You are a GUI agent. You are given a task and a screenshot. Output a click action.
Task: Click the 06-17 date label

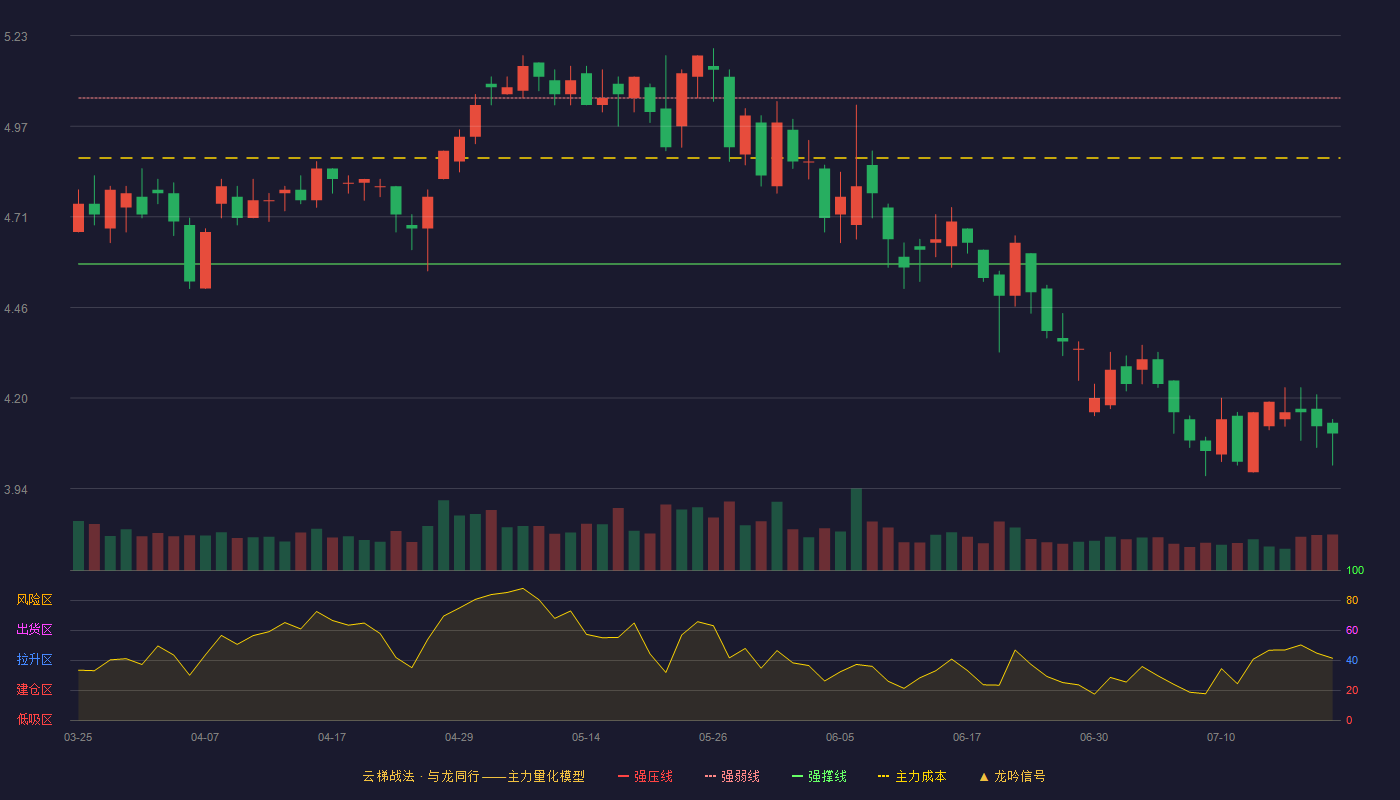[x=967, y=737]
